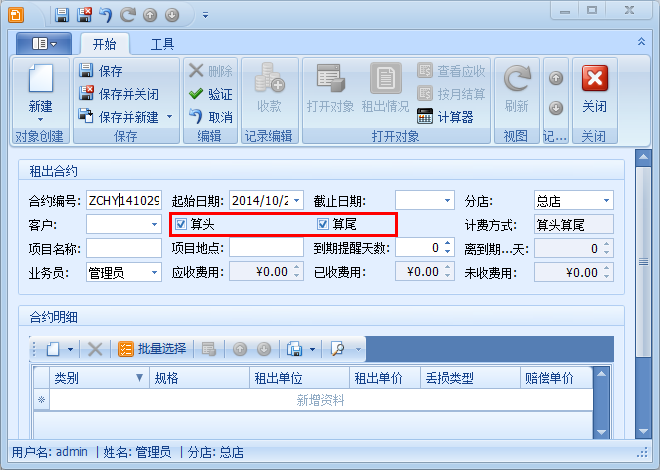
Task: Open the 截止日期 date dropdown
Action: [447, 201]
